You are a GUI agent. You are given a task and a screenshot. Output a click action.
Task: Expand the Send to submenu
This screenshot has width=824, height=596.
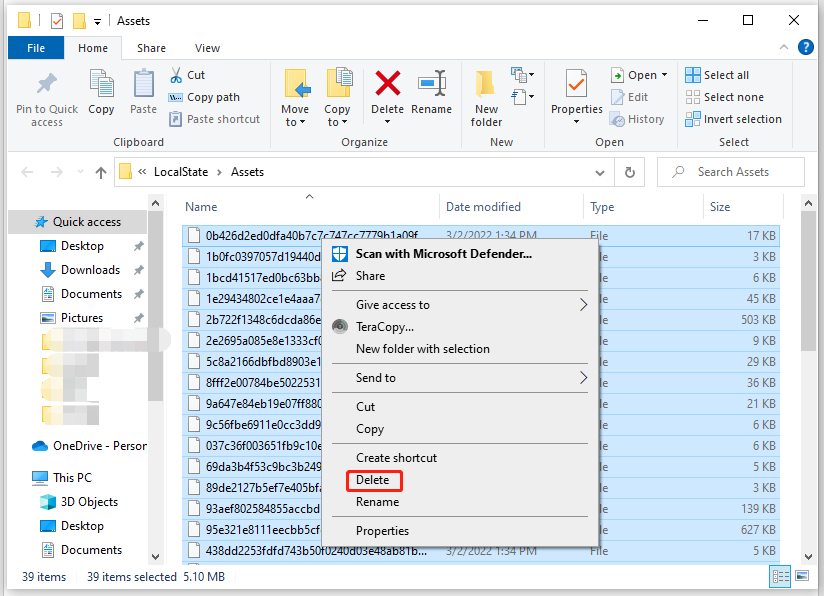click(x=459, y=378)
